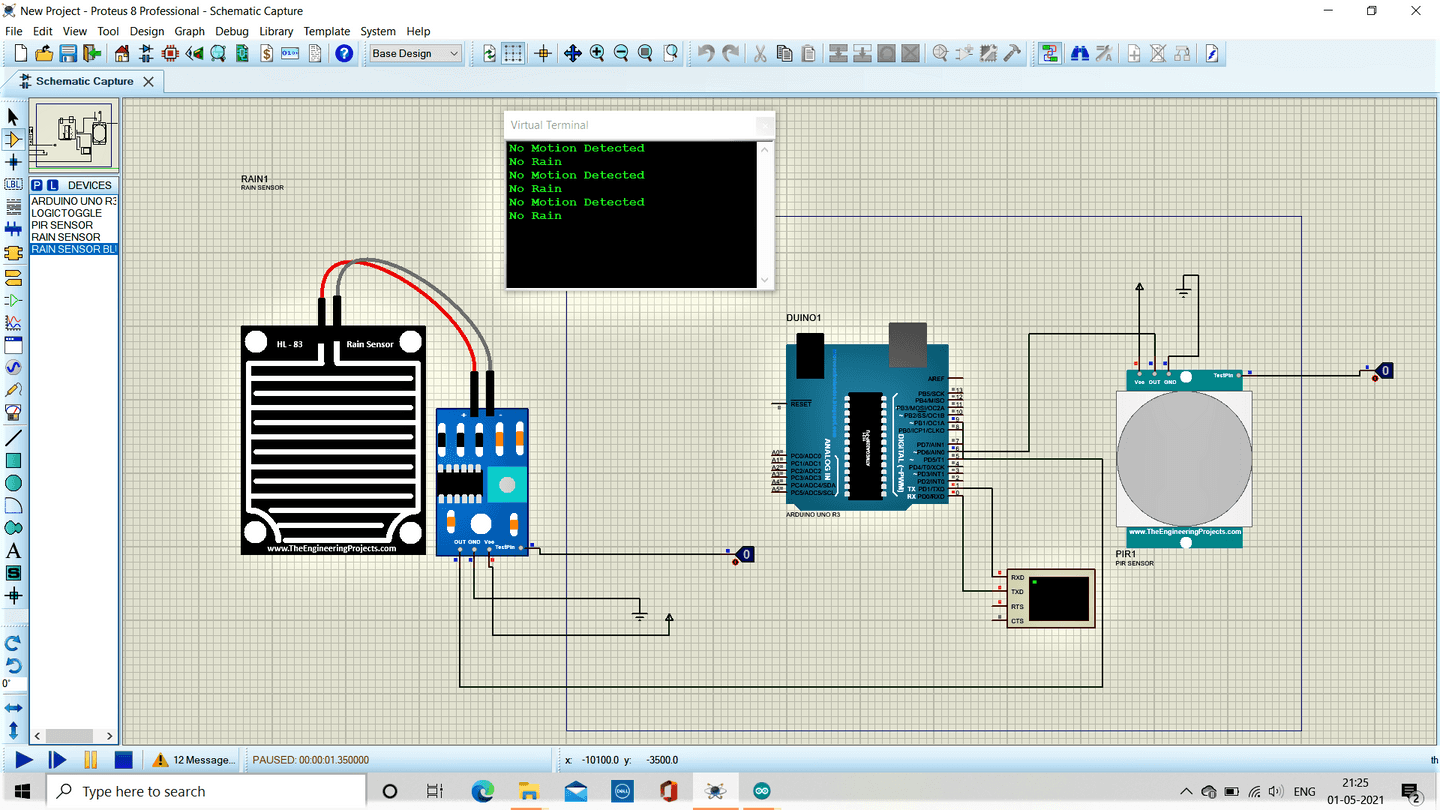Image resolution: width=1440 pixels, height=810 pixels.
Task: Click the Search and Tag binoculars icon
Action: pos(1080,53)
